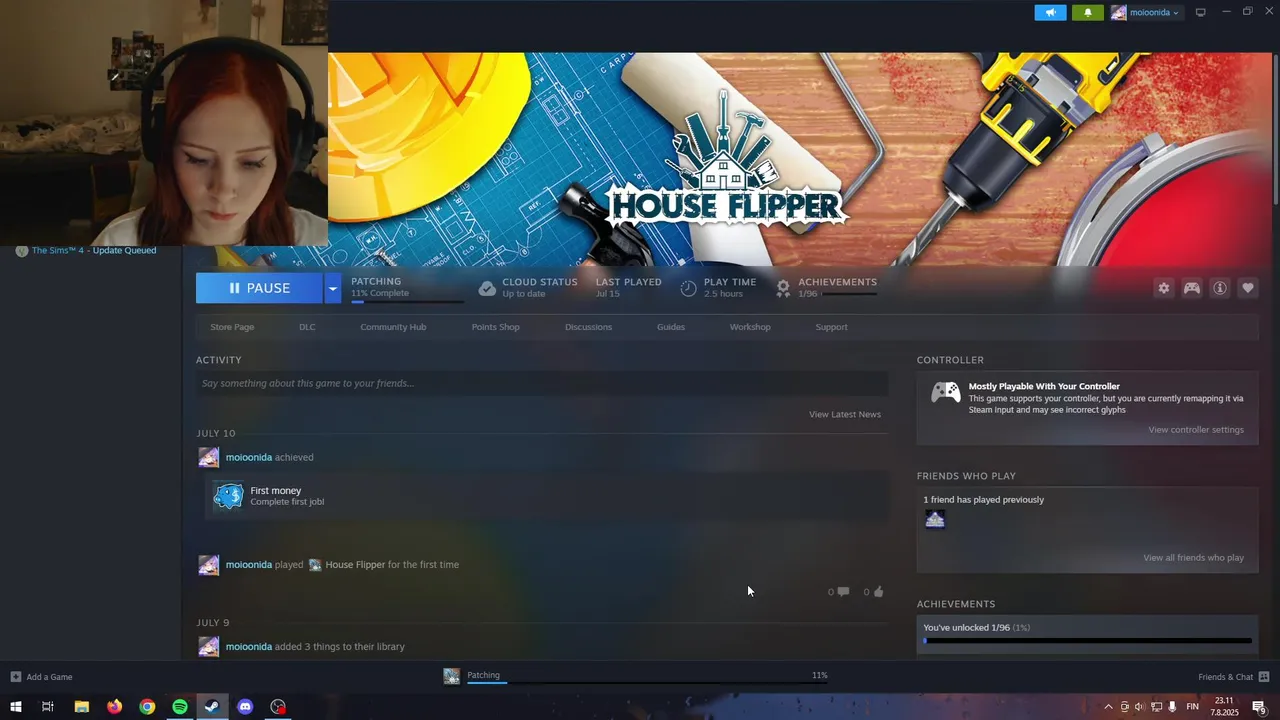Screen dimensions: 1280x720
Task: Click Add a Game link
Action: click(x=49, y=677)
